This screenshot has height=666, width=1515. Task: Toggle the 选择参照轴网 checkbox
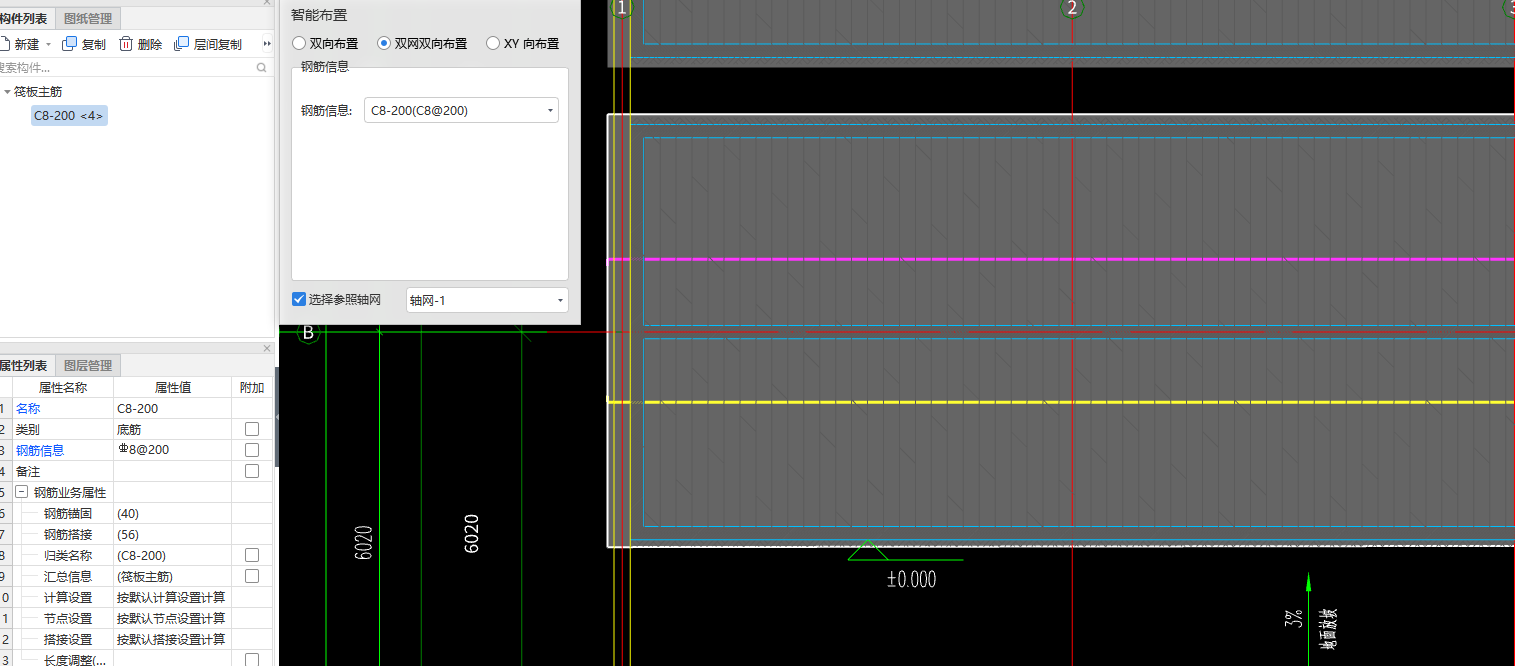pos(299,299)
